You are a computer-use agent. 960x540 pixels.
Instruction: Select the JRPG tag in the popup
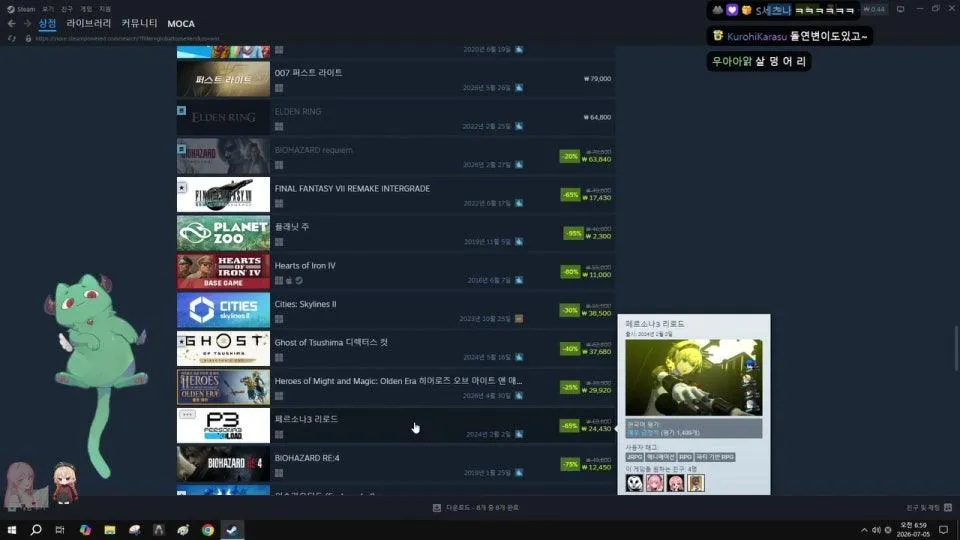[634, 457]
